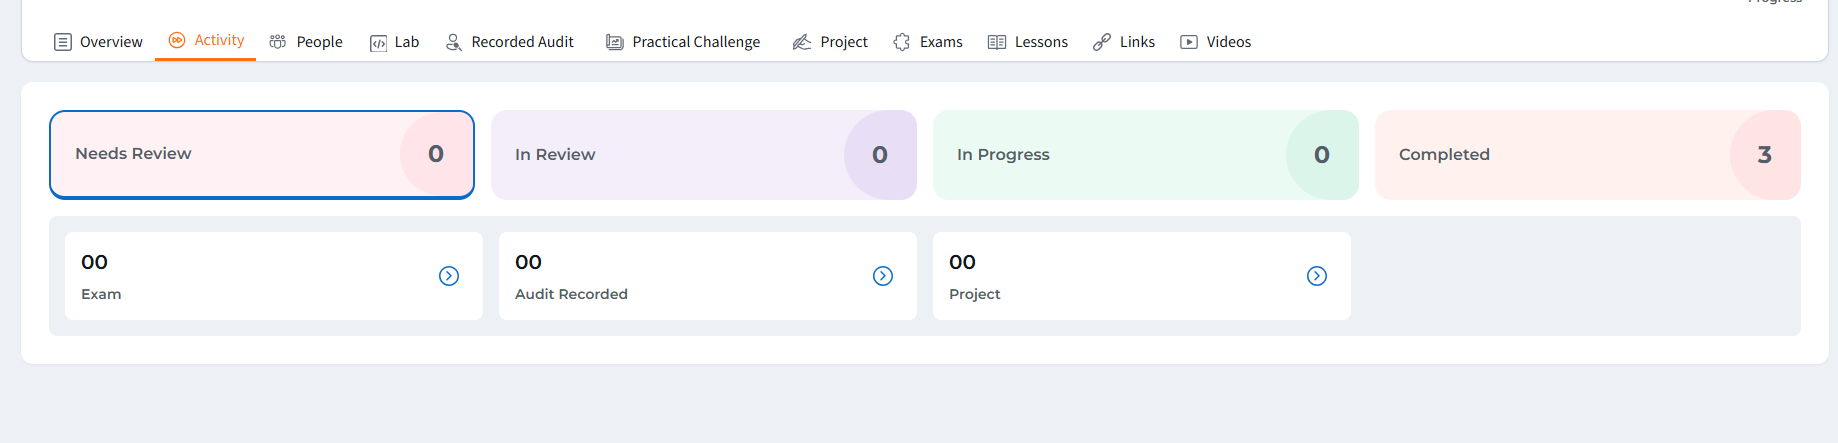The width and height of the screenshot is (1838, 443).
Task: Click the Lessons book icon
Action: [997, 42]
